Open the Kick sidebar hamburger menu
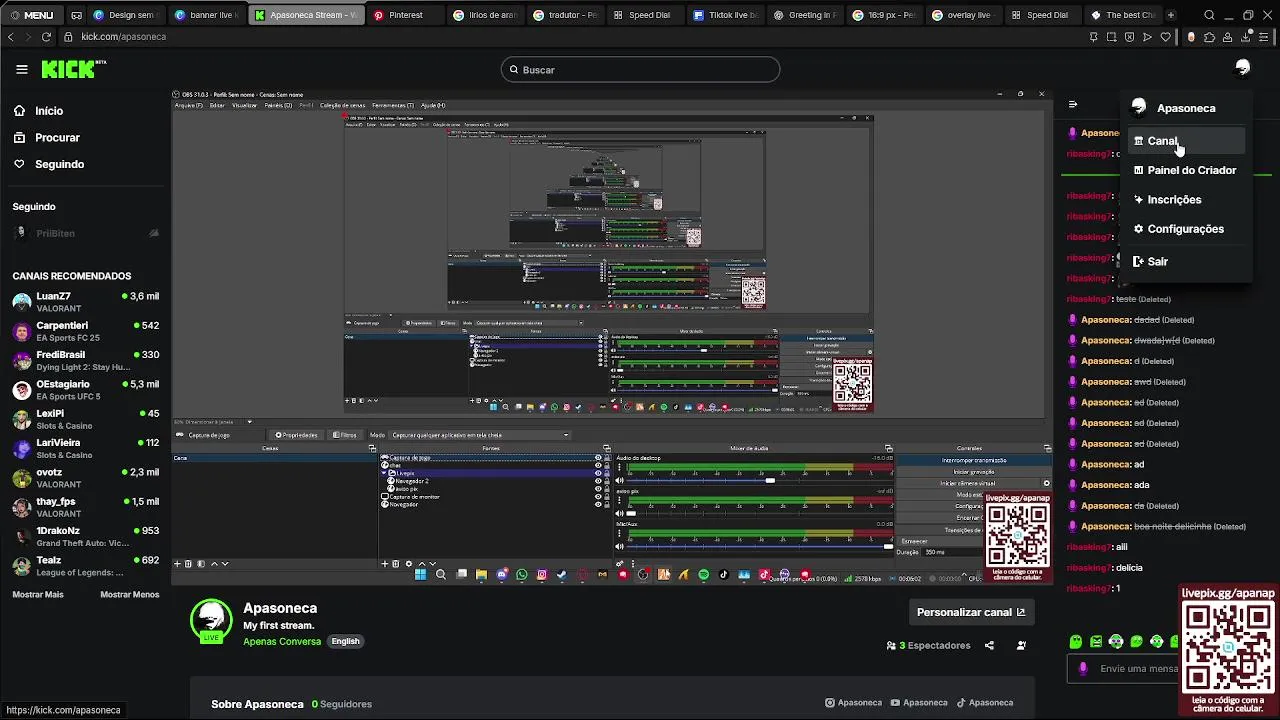Viewport: 1280px width, 720px height. point(22,69)
